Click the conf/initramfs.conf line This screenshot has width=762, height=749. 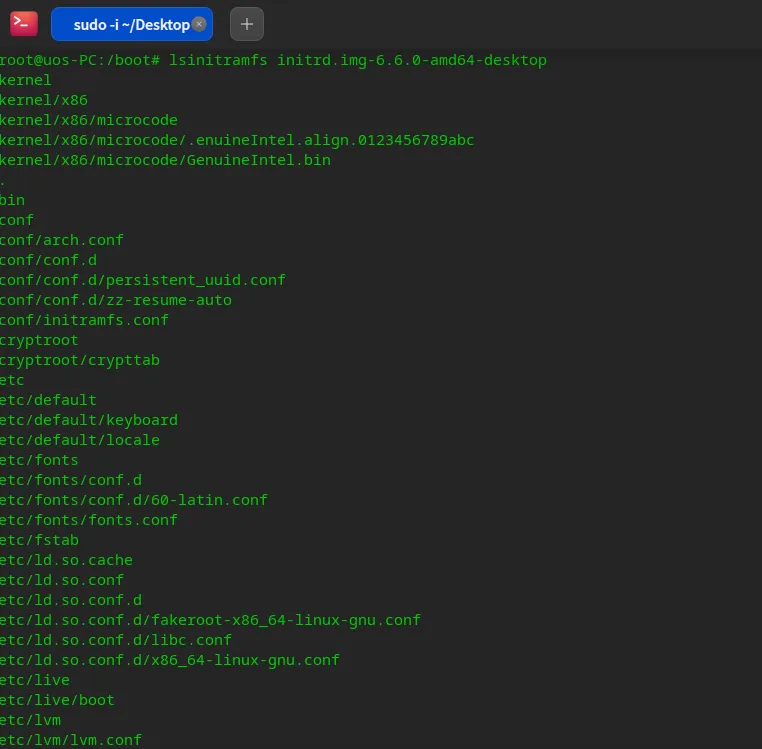[84, 320]
